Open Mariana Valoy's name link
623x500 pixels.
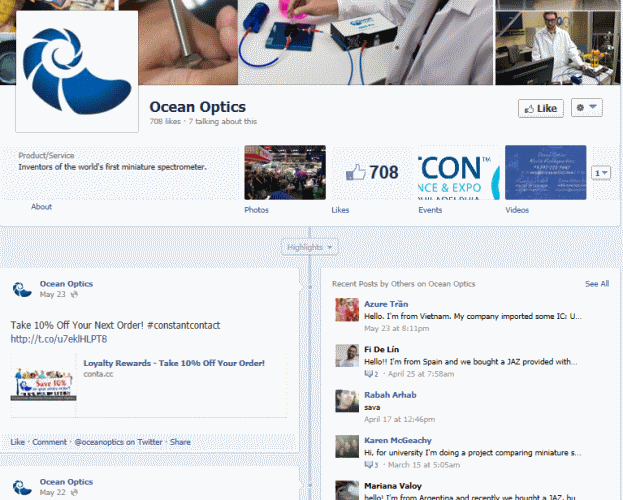(393, 486)
